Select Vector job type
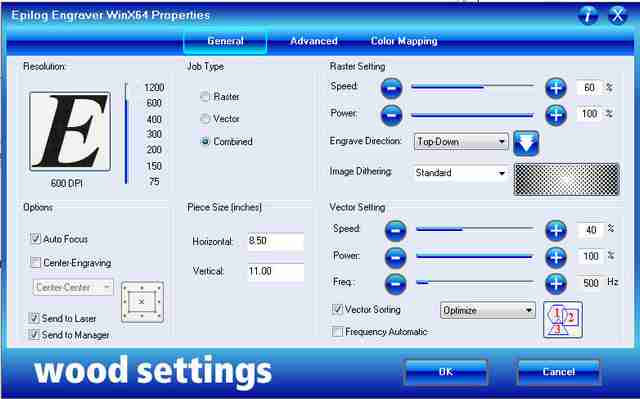The image size is (640, 399). pyautogui.click(x=204, y=119)
